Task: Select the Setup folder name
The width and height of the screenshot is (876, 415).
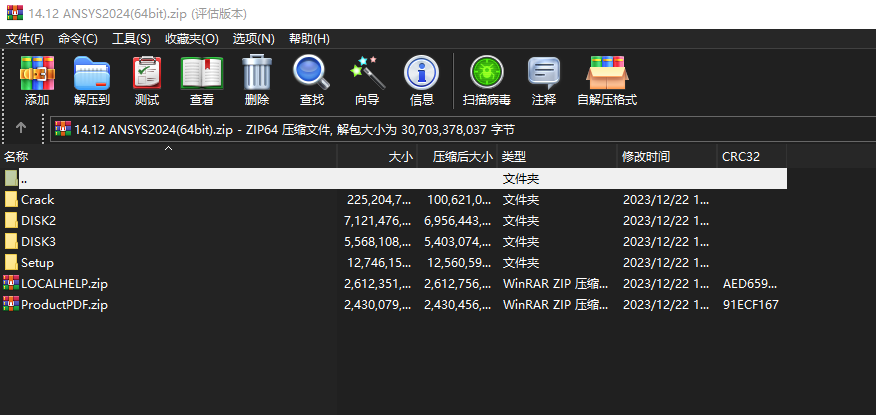Action: [37, 263]
